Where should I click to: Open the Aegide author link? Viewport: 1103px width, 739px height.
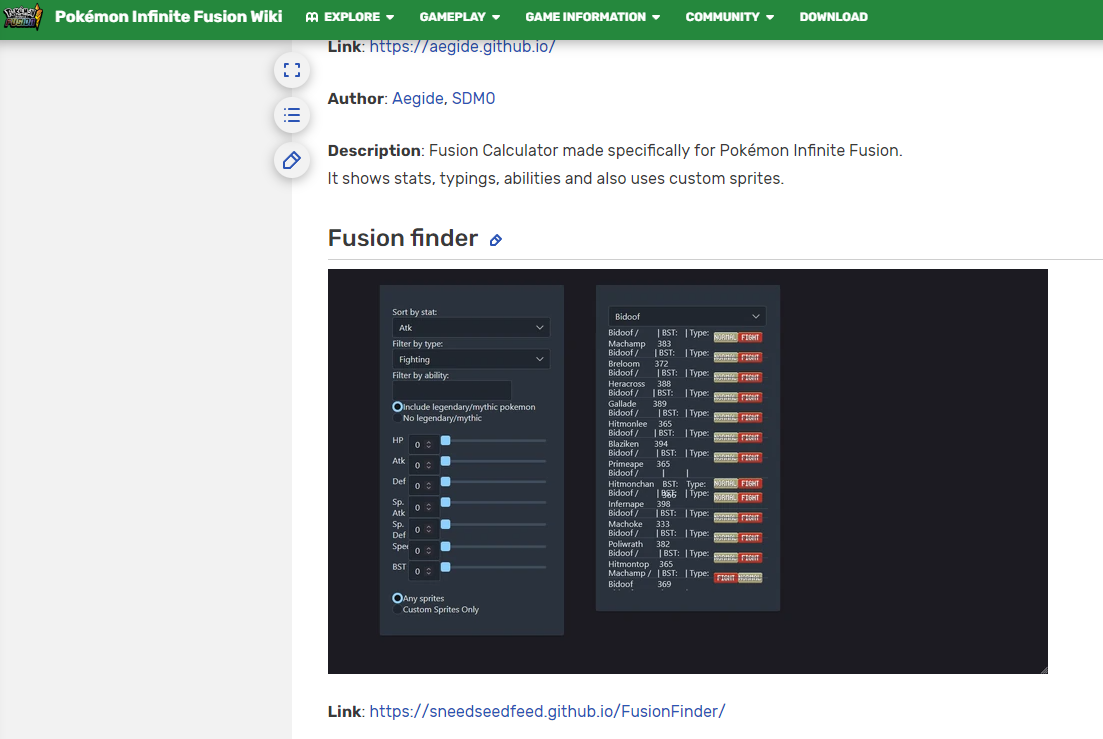[417, 98]
